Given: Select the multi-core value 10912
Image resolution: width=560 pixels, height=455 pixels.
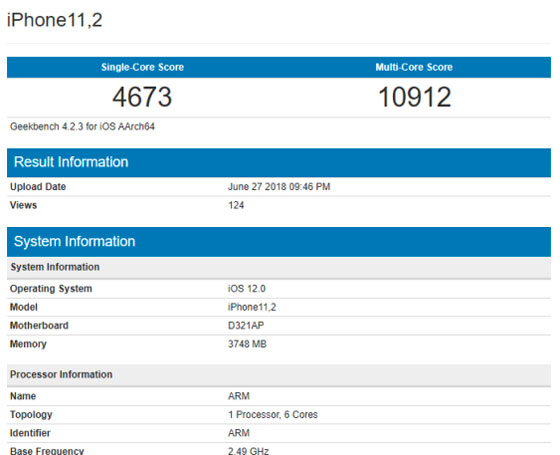Looking at the screenshot, I should point(414,97).
